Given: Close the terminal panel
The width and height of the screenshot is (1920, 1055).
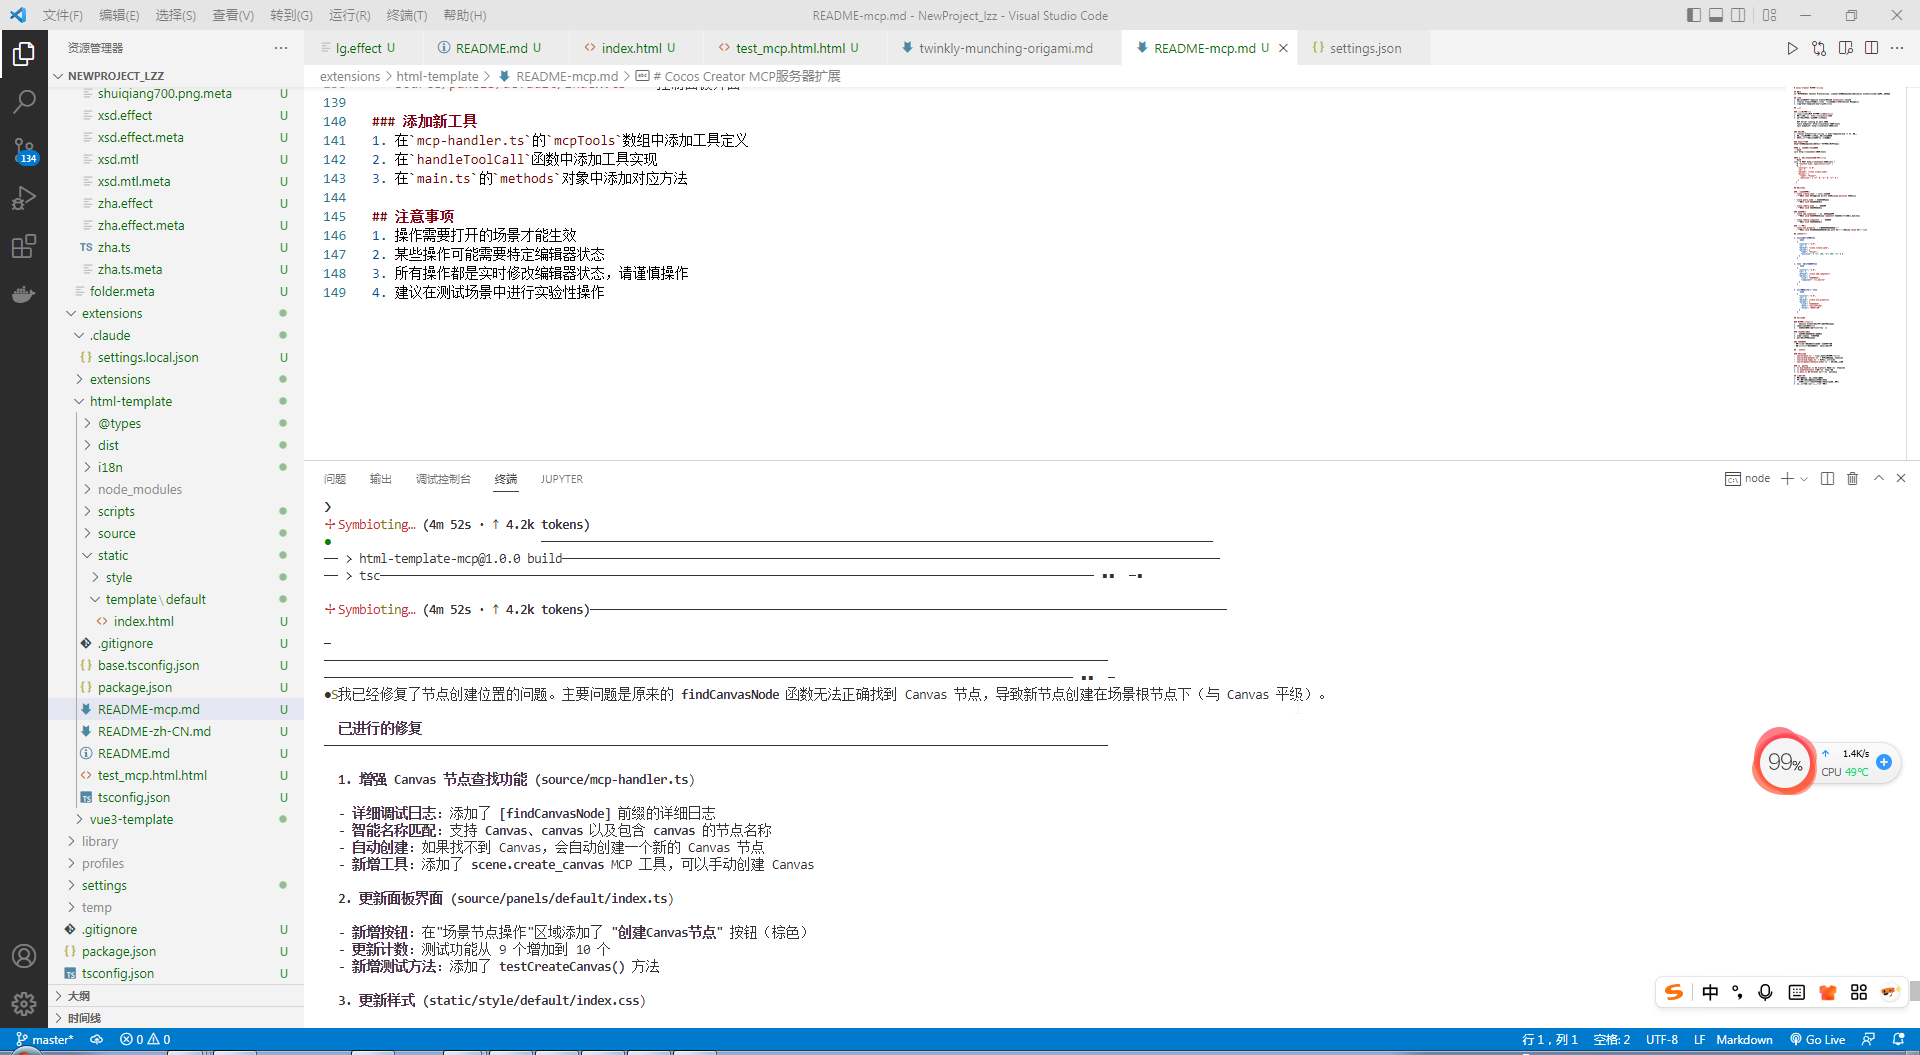Looking at the screenshot, I should (1901, 479).
